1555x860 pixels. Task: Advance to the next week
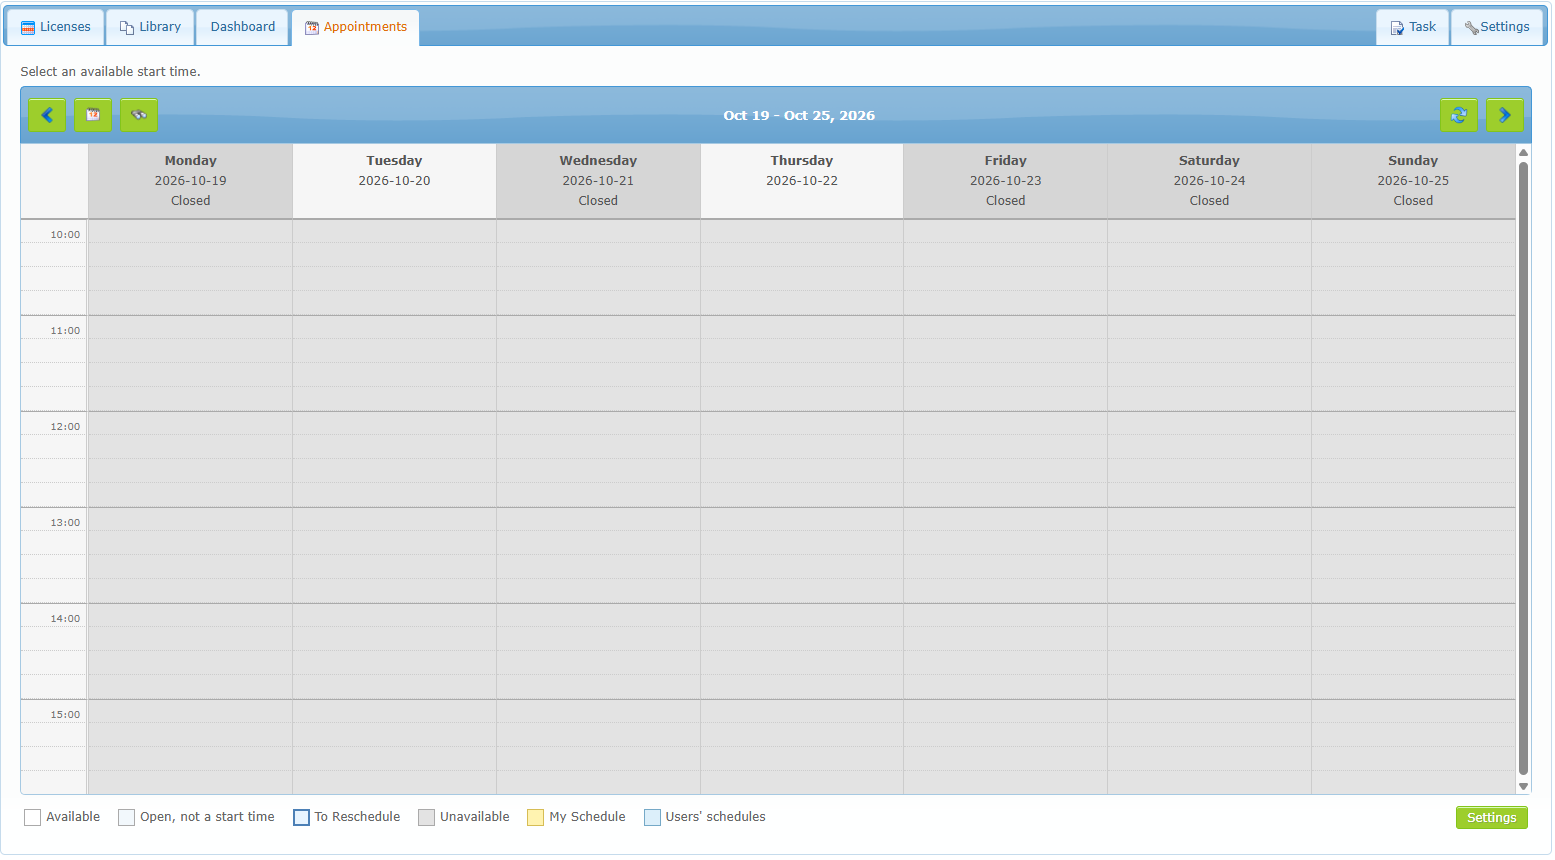coord(1505,115)
